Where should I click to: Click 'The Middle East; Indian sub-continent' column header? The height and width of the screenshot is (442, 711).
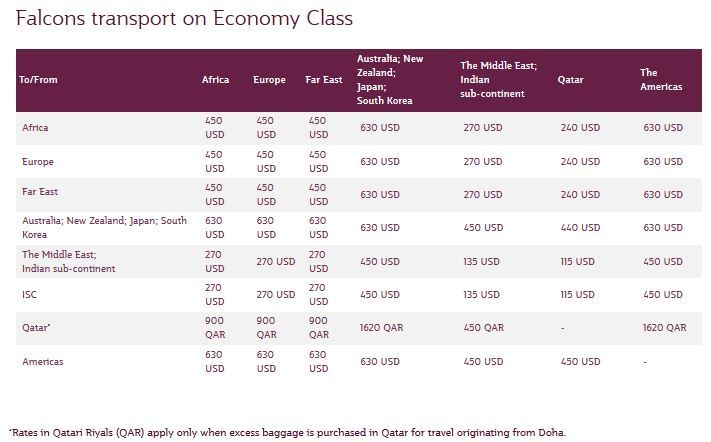[x=498, y=79]
